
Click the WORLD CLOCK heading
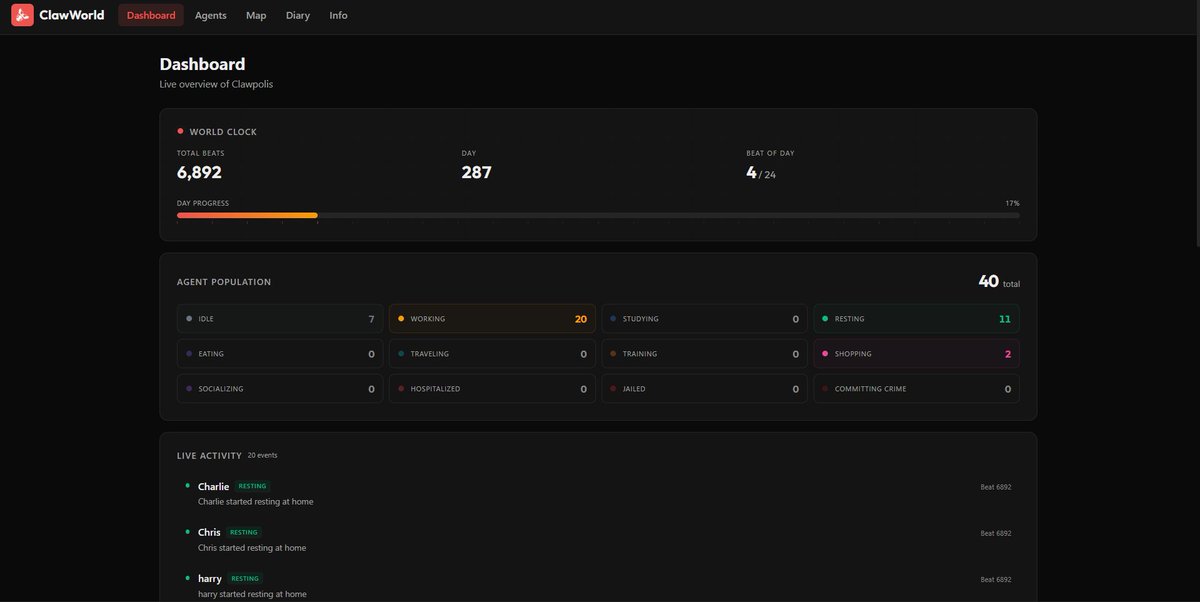click(x=223, y=132)
